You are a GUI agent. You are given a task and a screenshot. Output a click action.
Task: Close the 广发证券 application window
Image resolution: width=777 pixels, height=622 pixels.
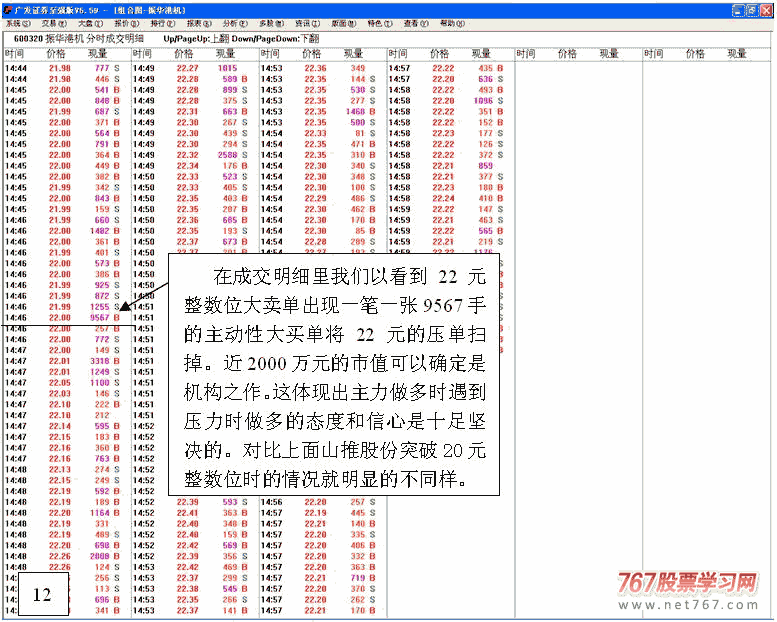766,9
